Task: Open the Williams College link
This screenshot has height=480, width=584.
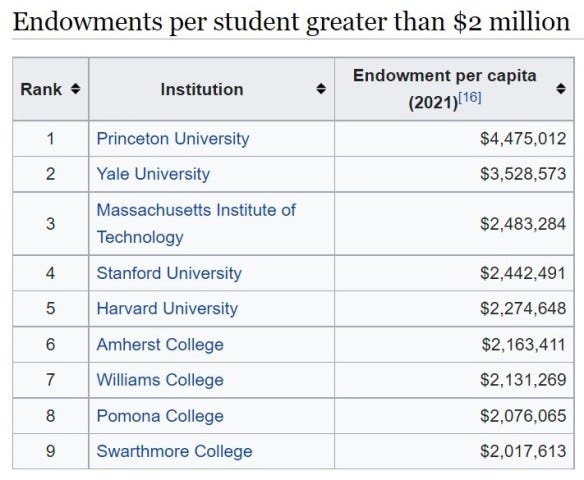Action: click(x=160, y=380)
